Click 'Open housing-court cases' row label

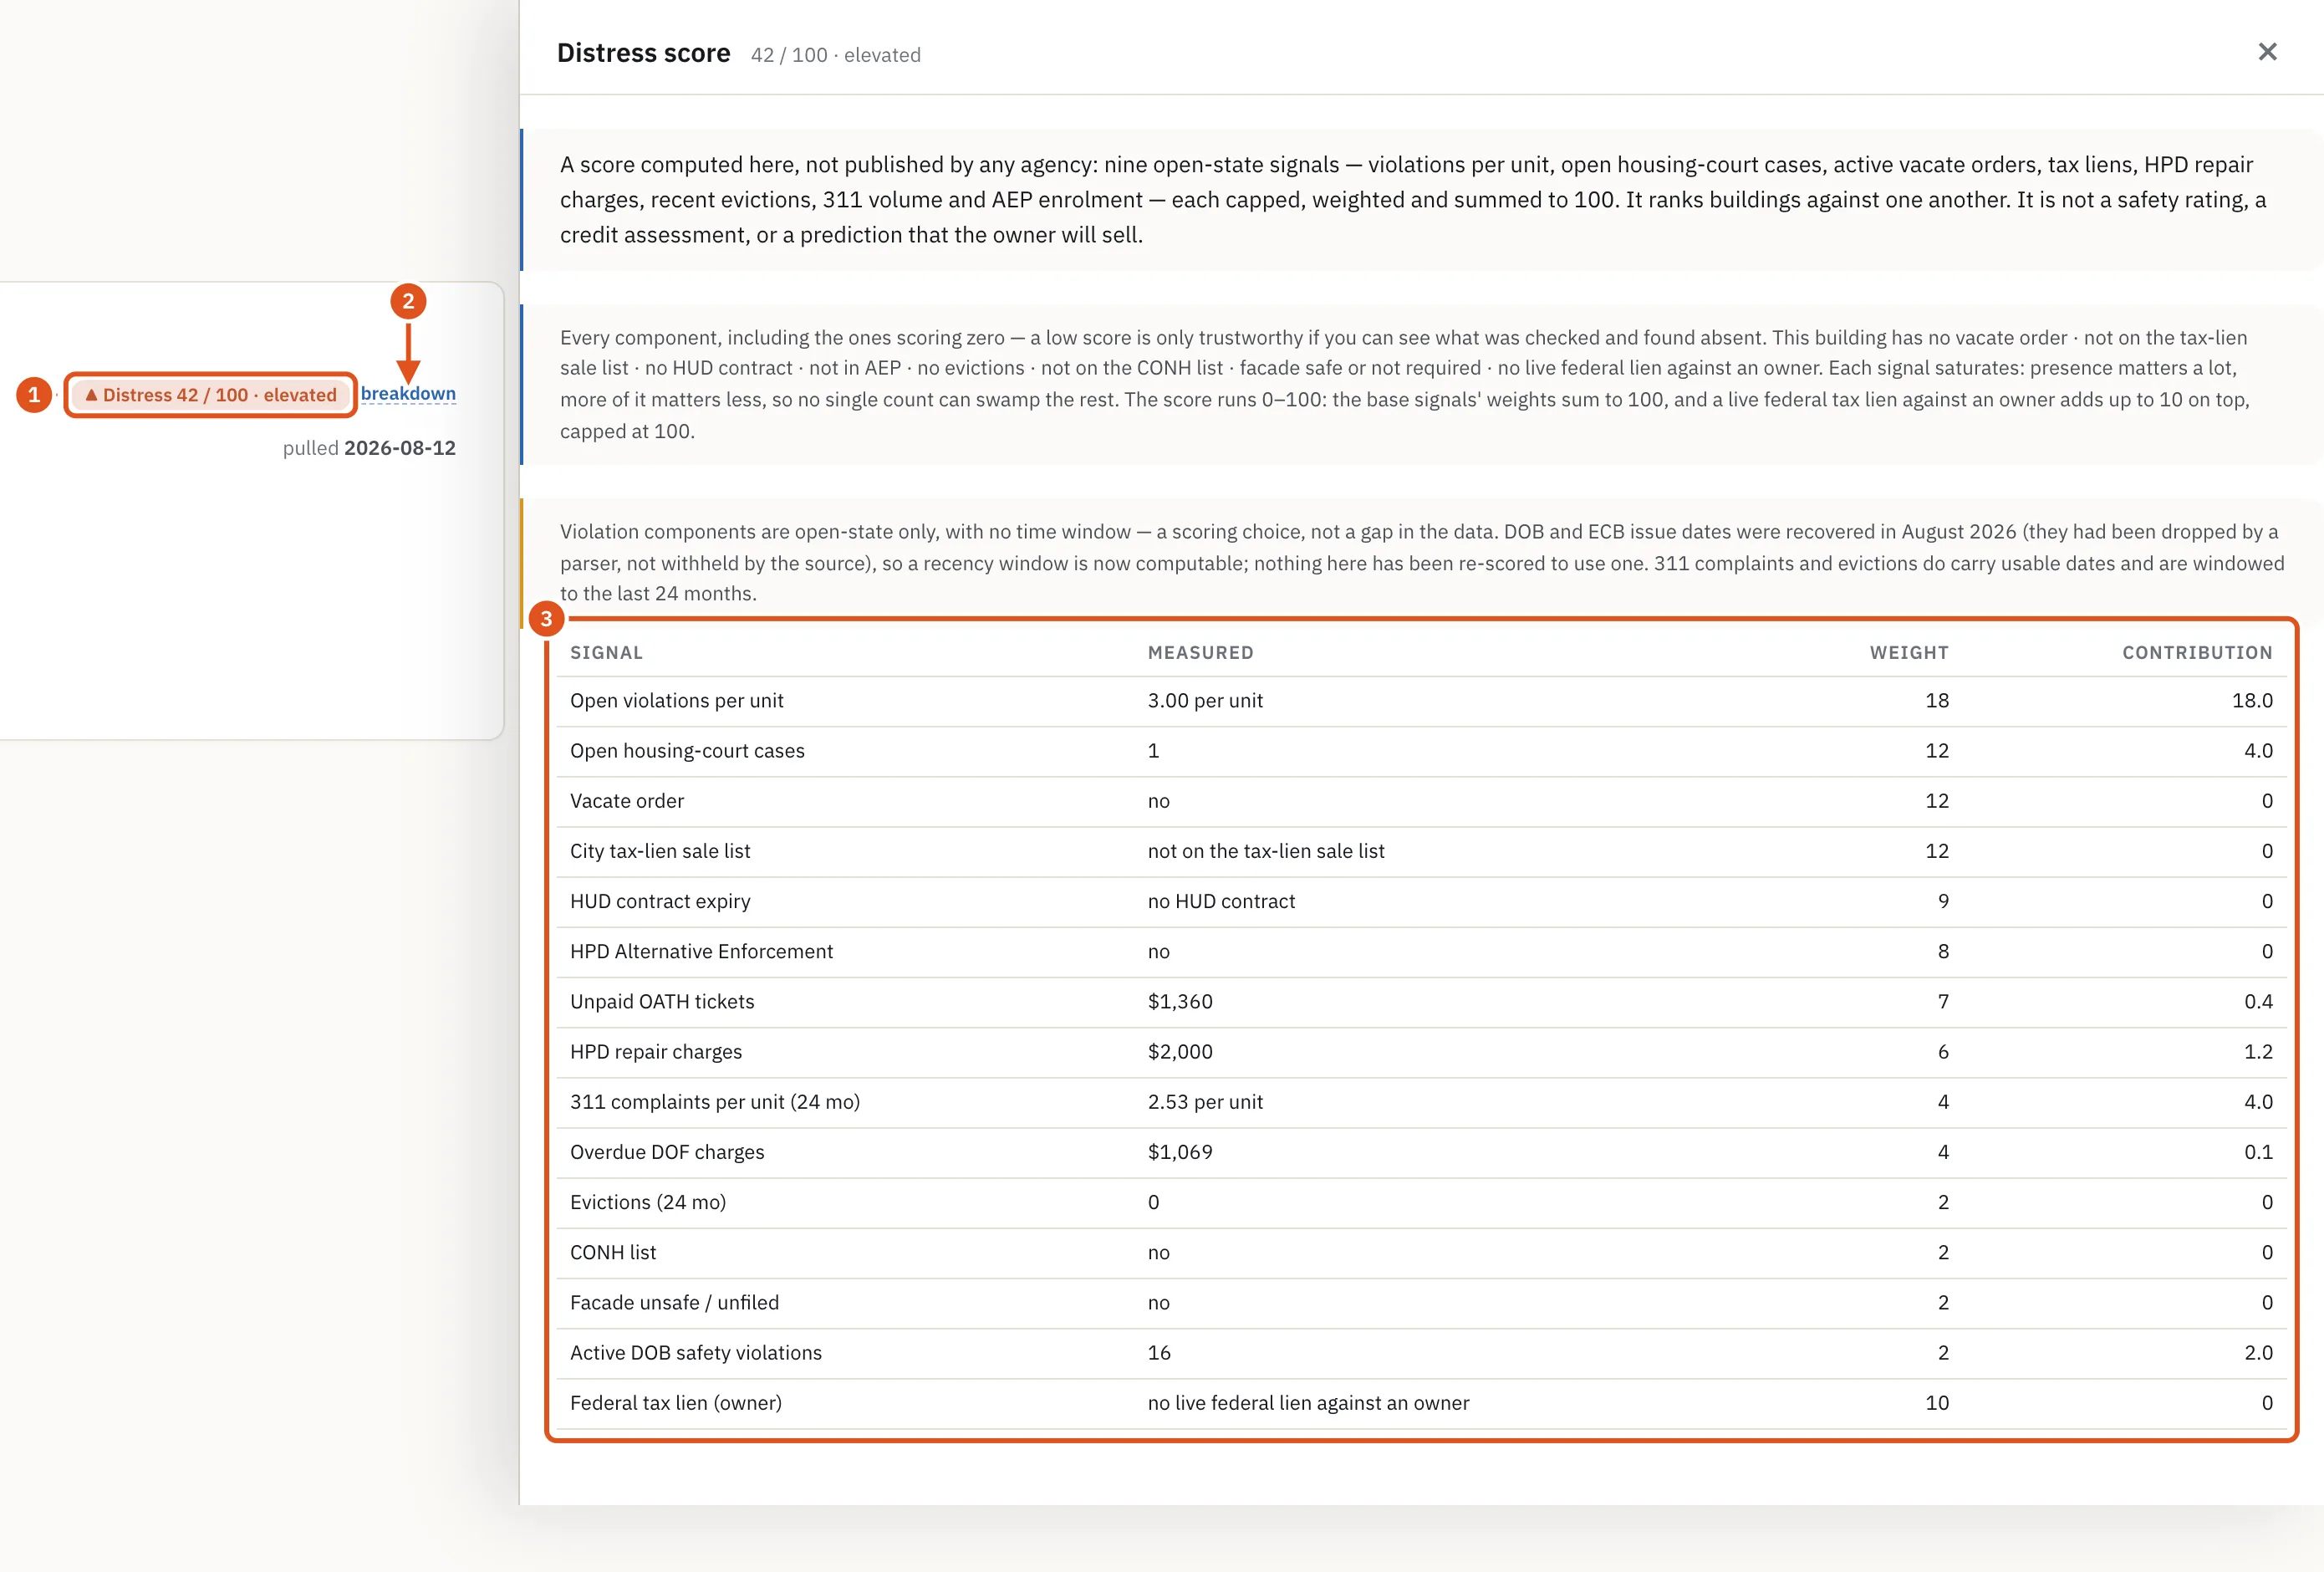pos(687,751)
